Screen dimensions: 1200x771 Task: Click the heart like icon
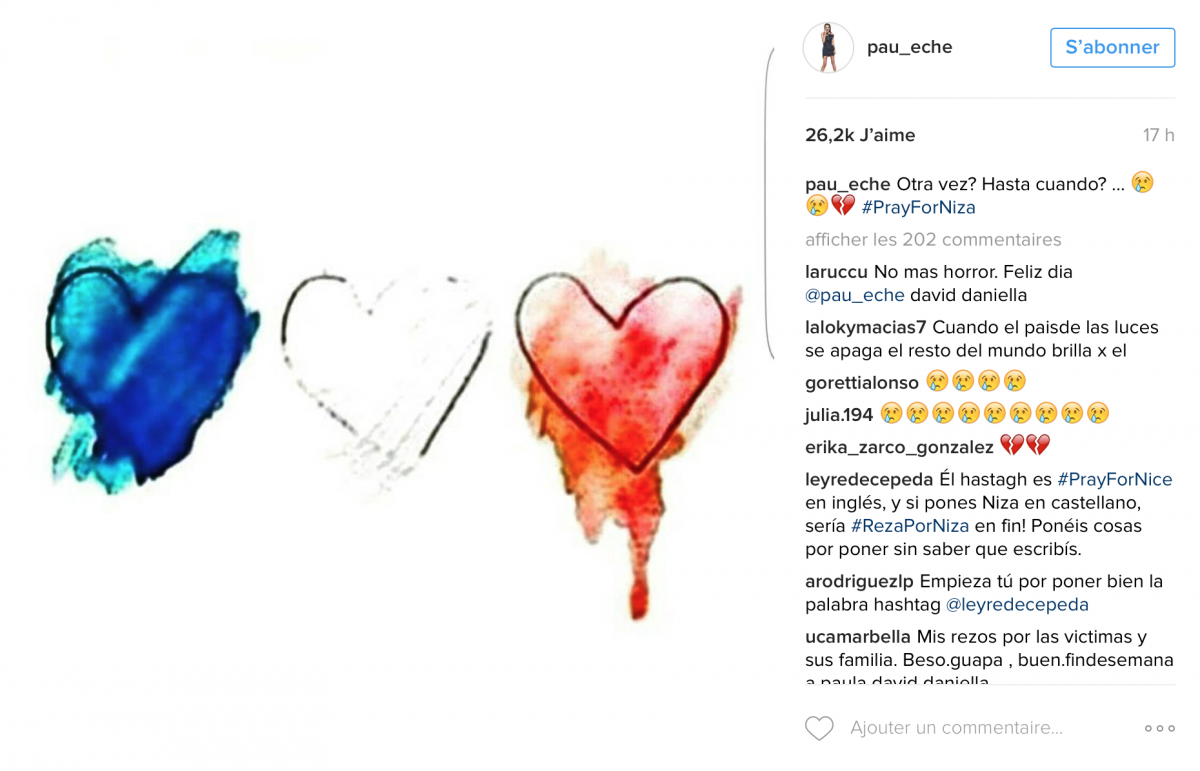[x=819, y=728]
